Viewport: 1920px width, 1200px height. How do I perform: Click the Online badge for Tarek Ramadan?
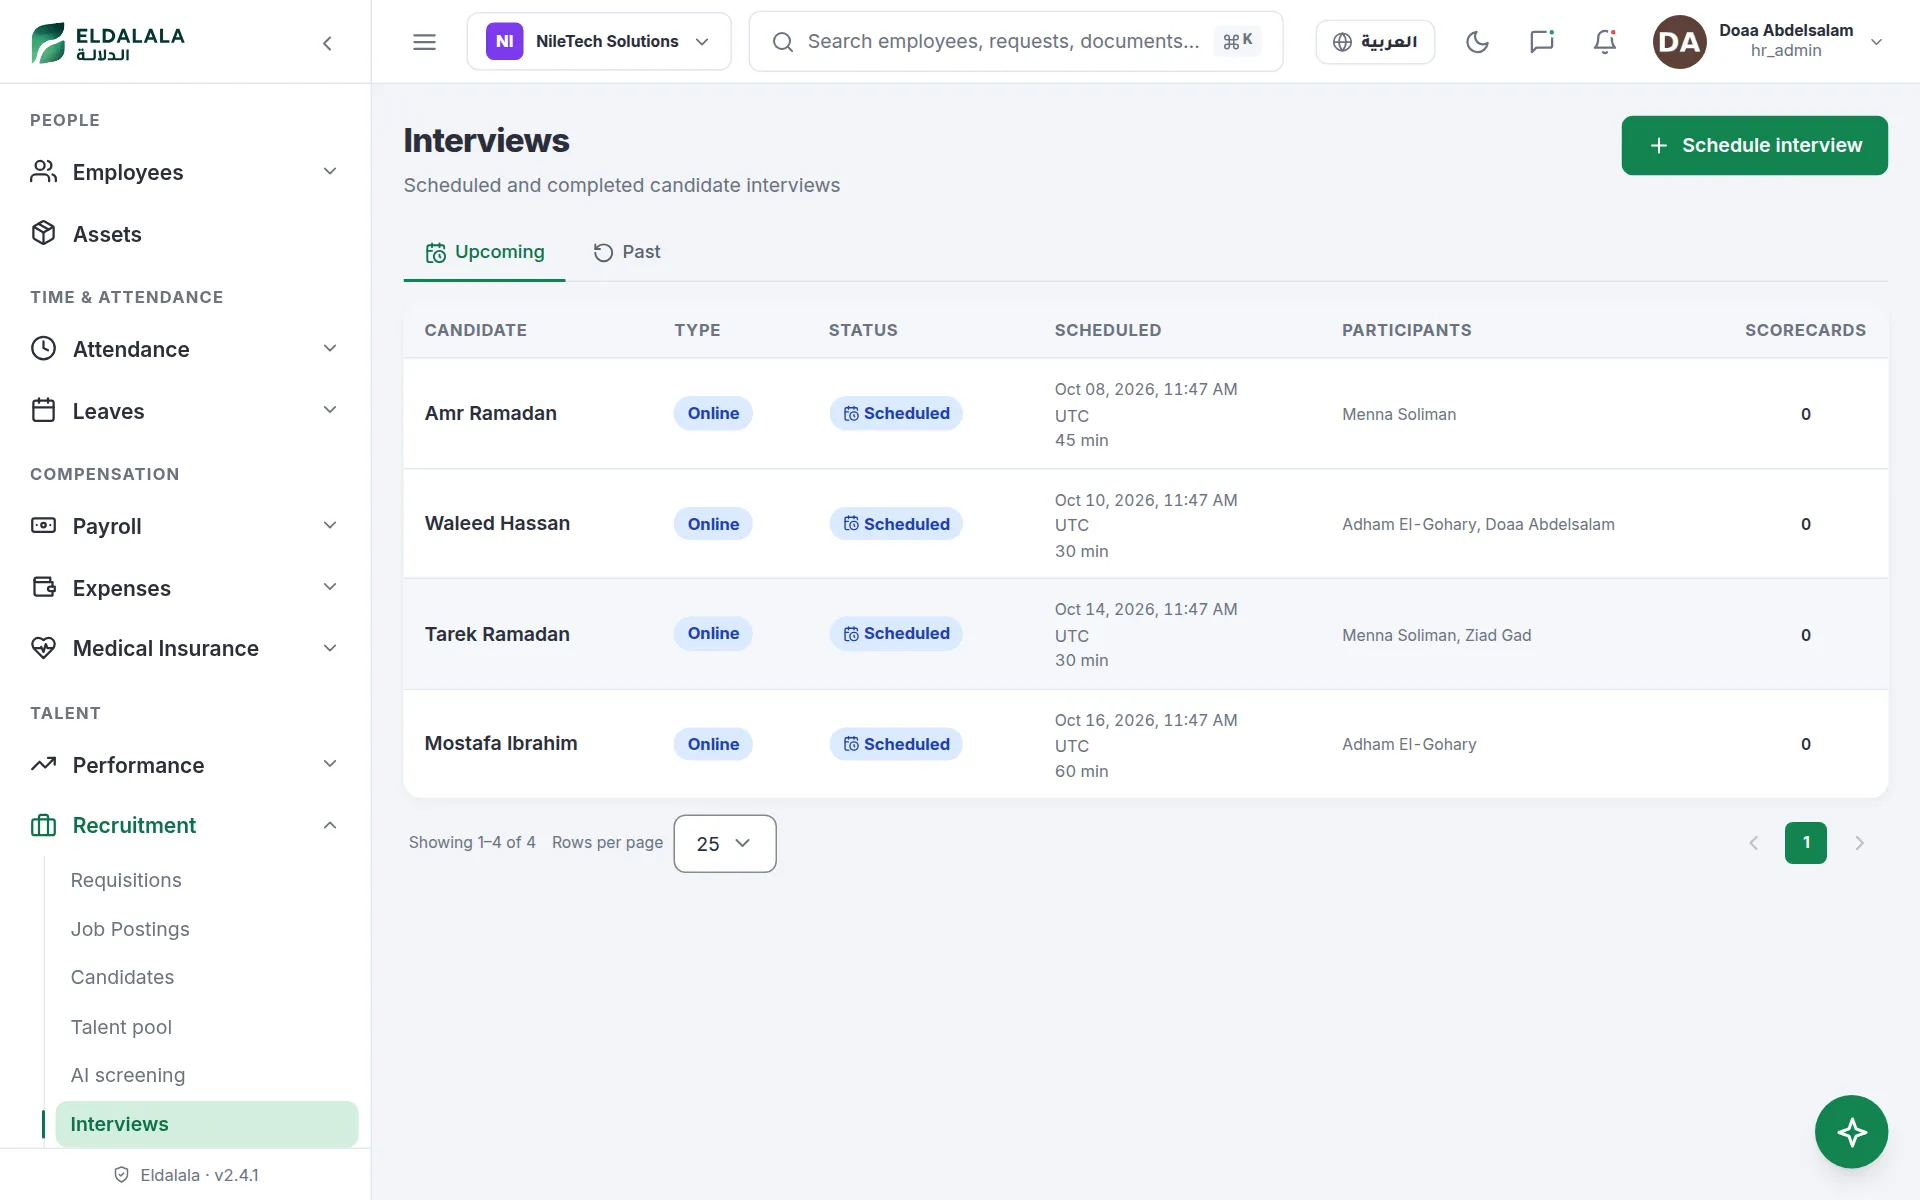click(x=713, y=634)
